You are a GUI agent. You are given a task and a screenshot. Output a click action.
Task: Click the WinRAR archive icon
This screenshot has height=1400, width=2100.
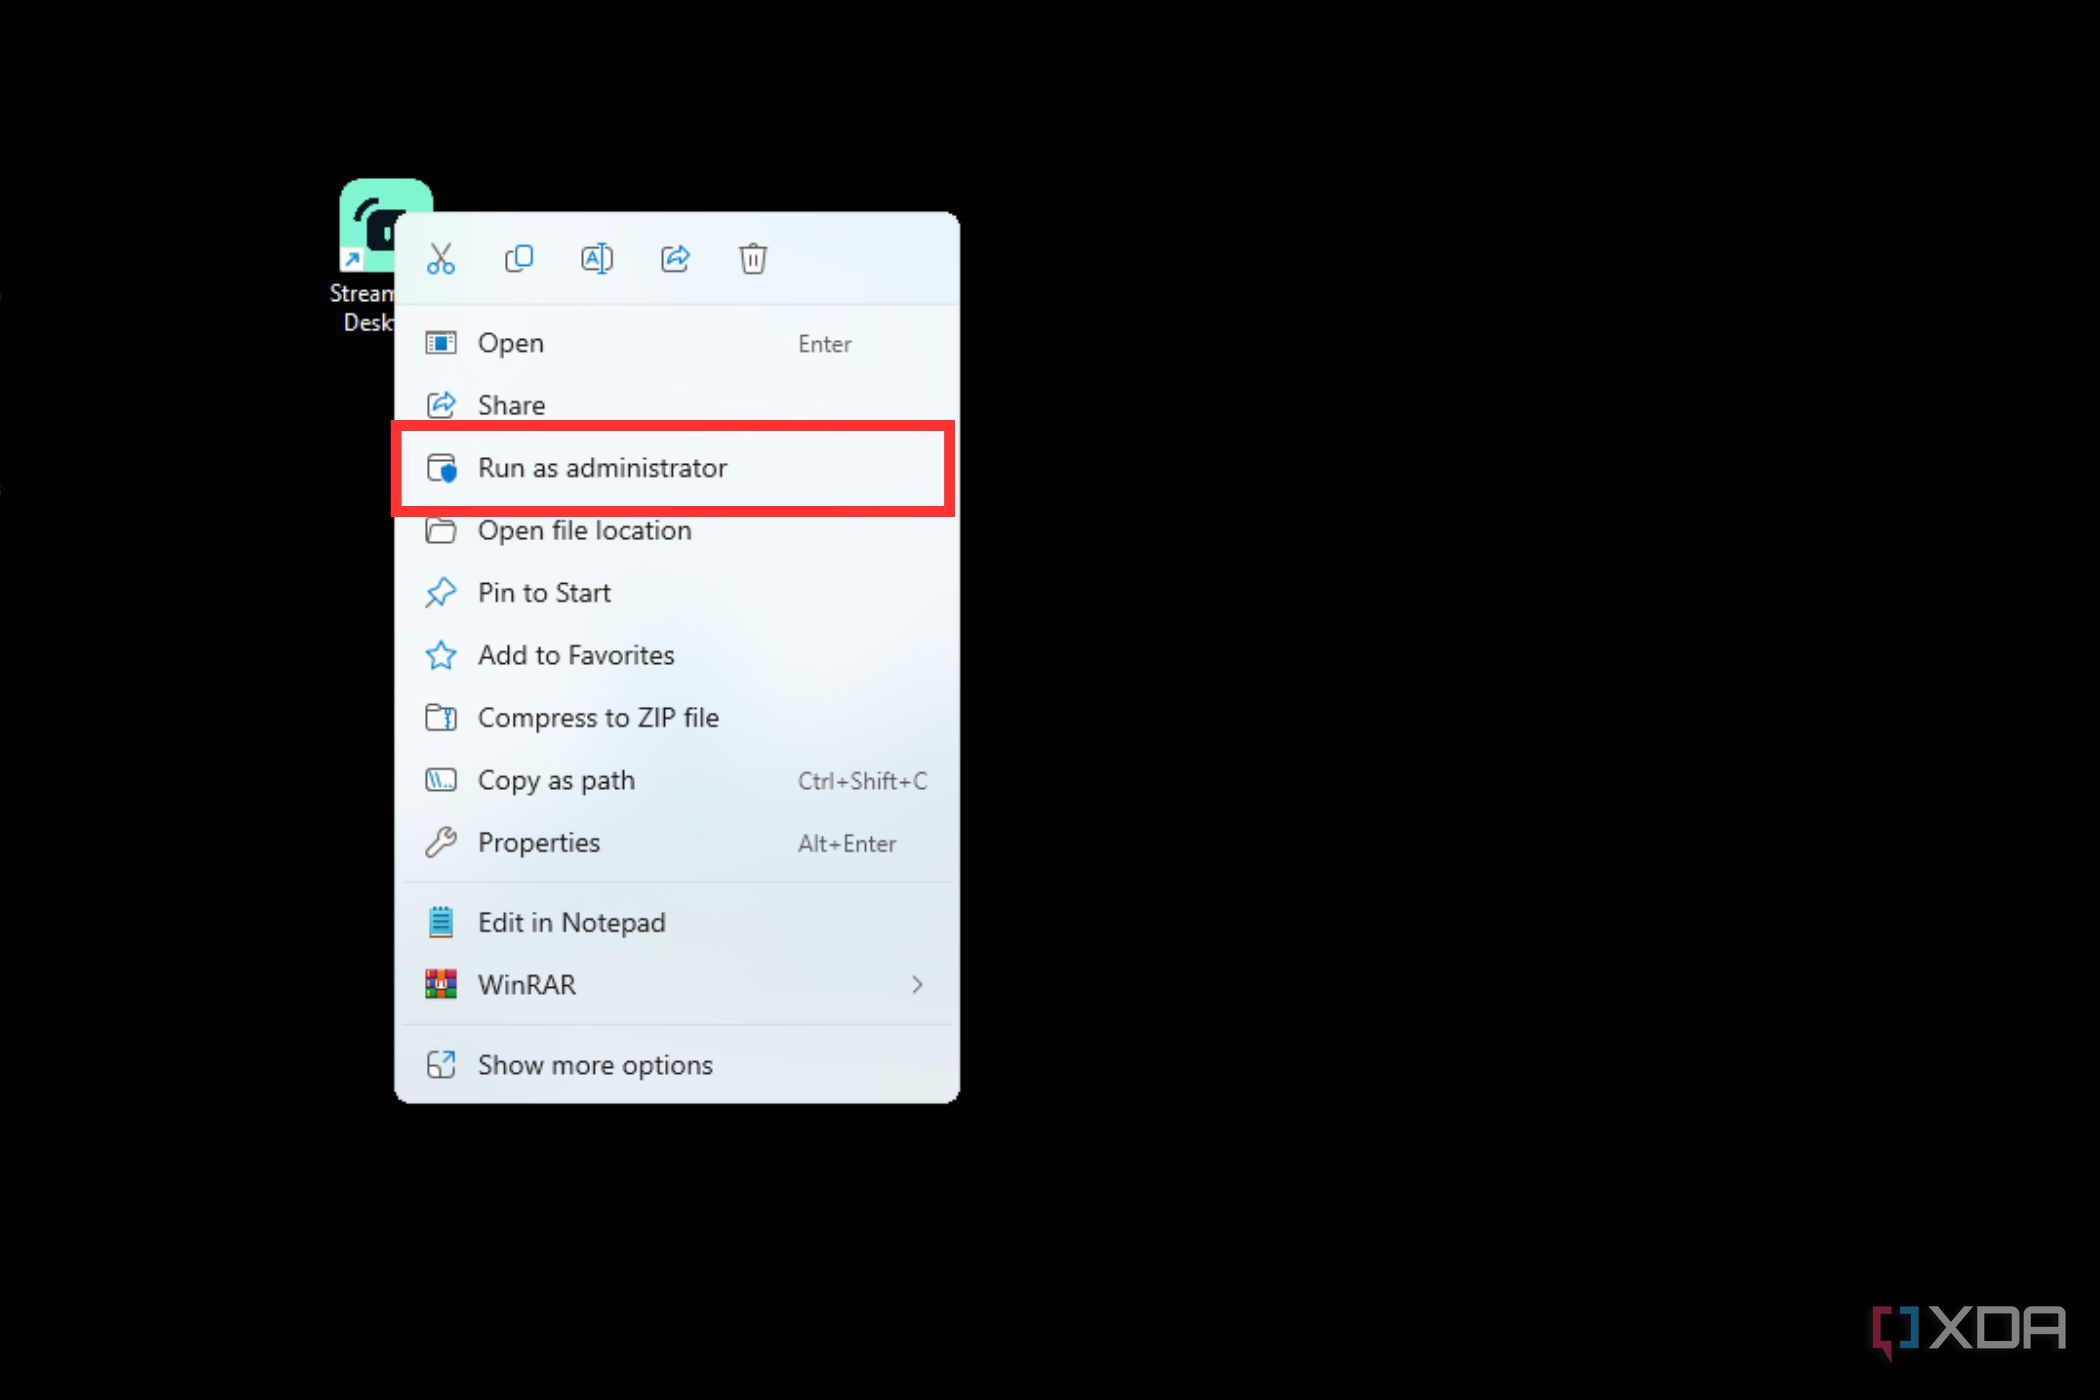[441, 985]
